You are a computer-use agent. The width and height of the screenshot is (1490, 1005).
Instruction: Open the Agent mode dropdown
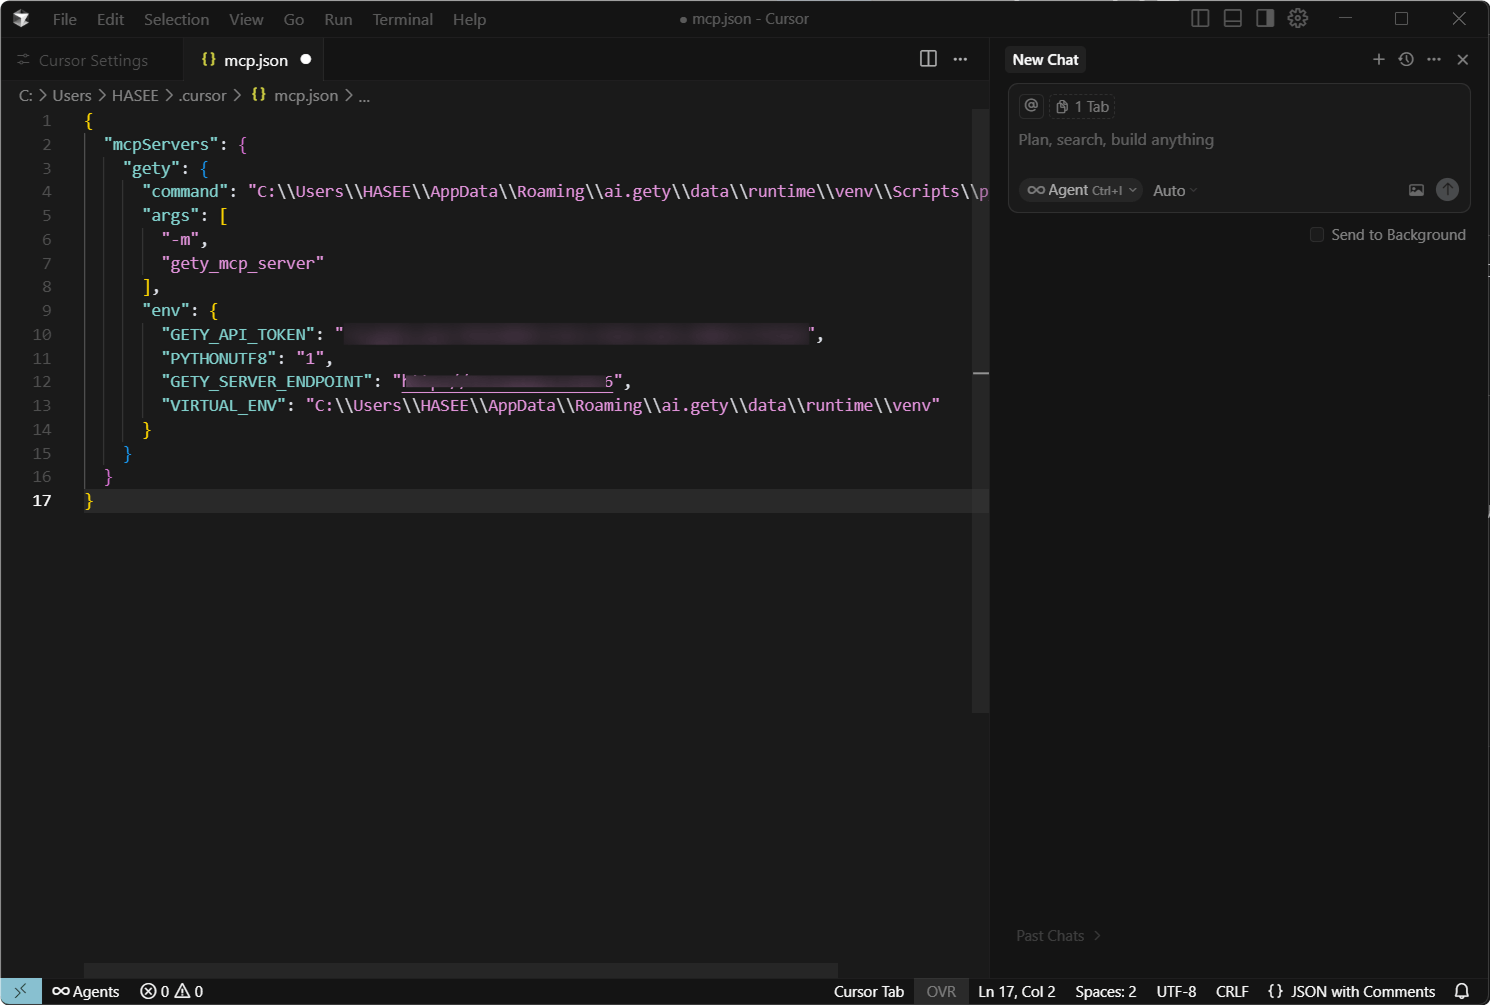pos(1081,190)
